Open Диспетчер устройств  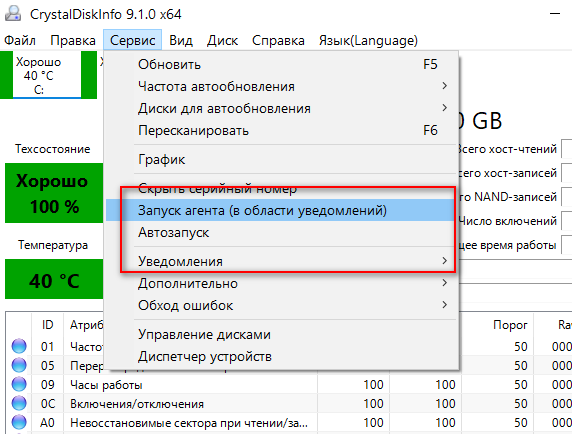click(282, 356)
